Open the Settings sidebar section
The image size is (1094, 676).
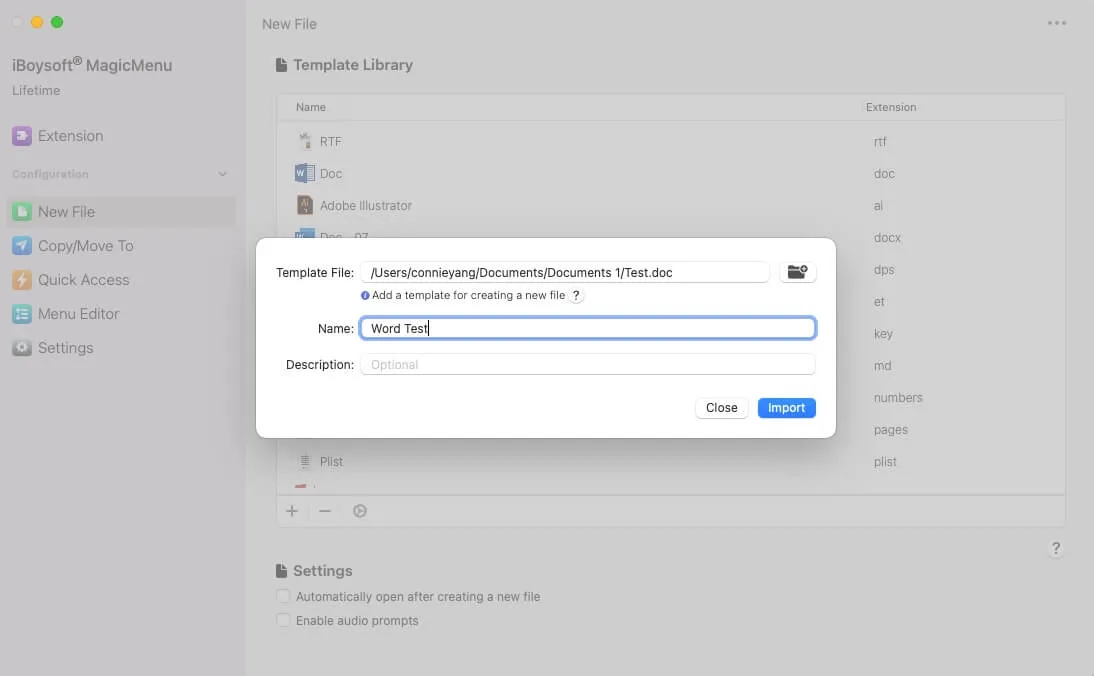click(x=66, y=347)
